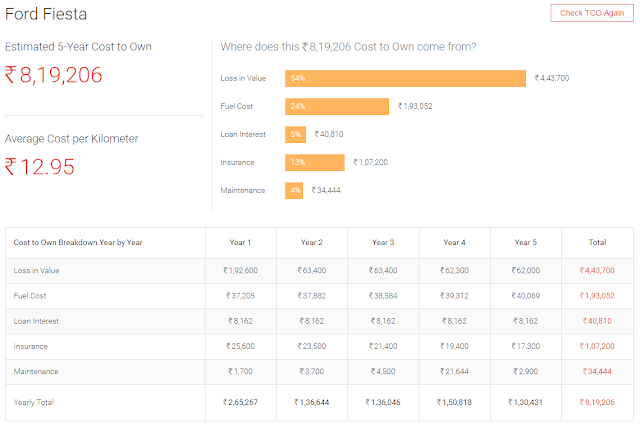
Task: Click the Ford Fiesta heading
Action: tap(46, 14)
